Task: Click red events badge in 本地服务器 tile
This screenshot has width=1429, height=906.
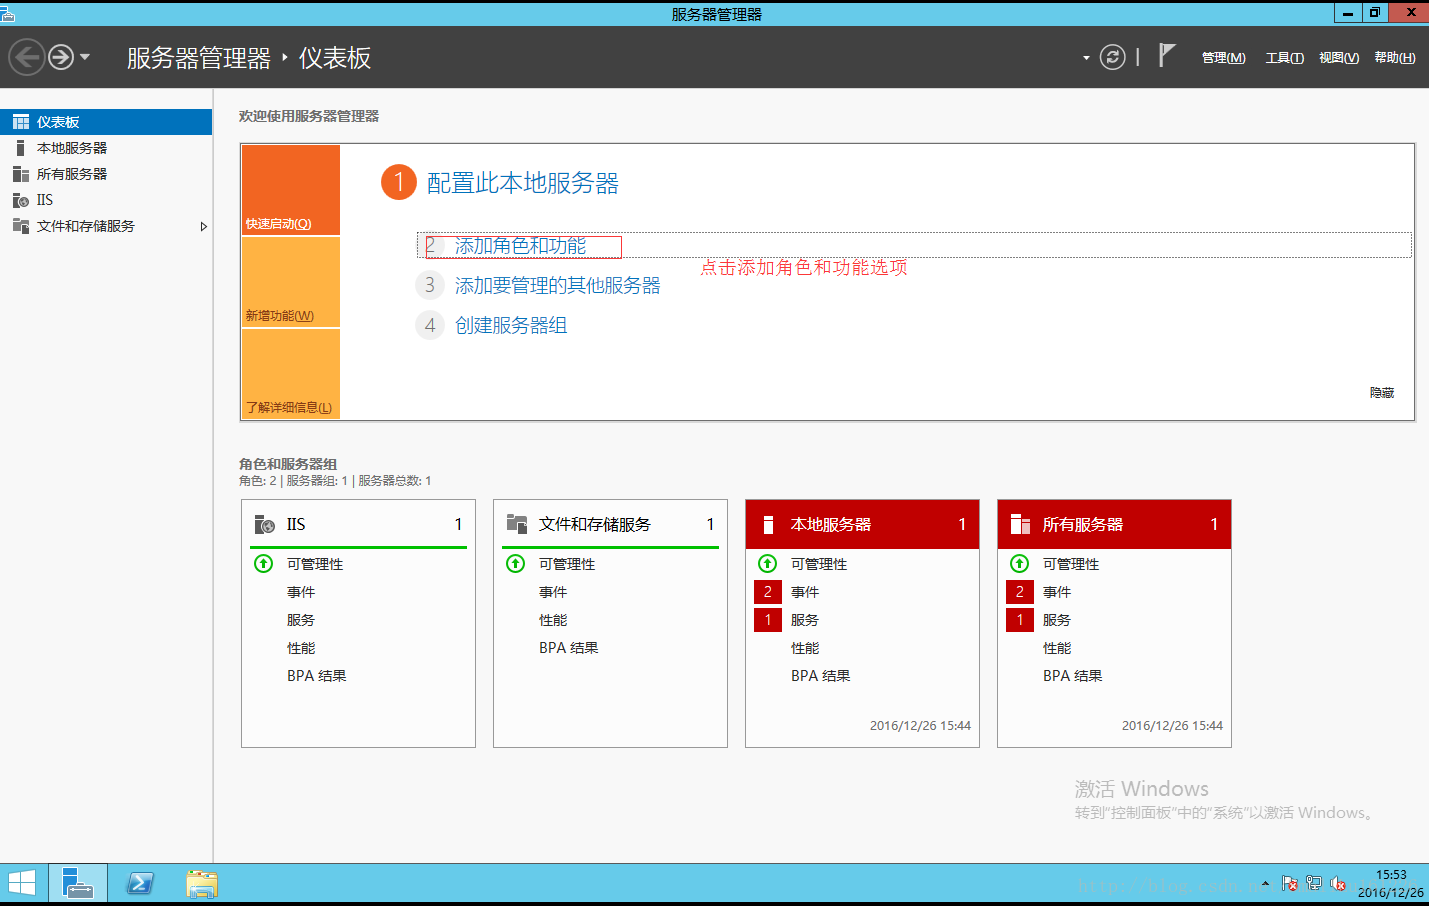Action: [767, 592]
